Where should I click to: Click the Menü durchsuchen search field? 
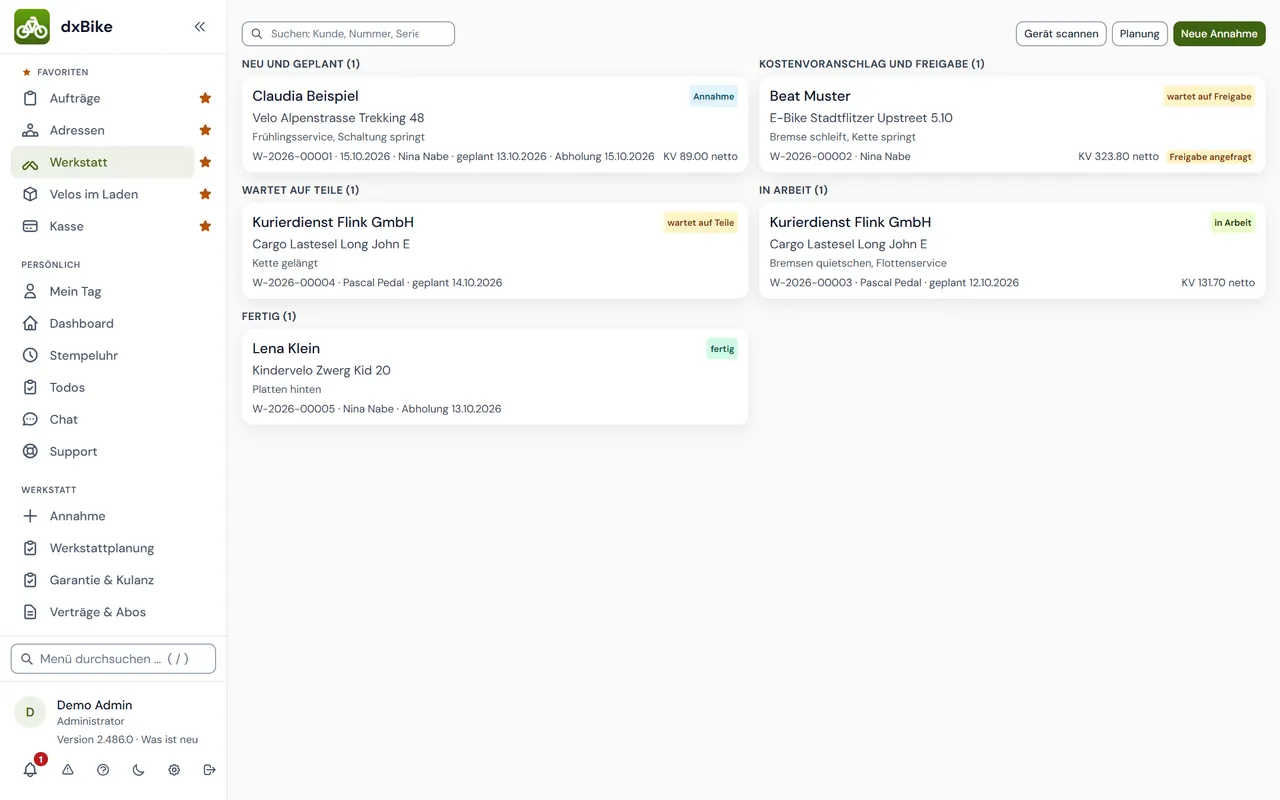(113, 659)
